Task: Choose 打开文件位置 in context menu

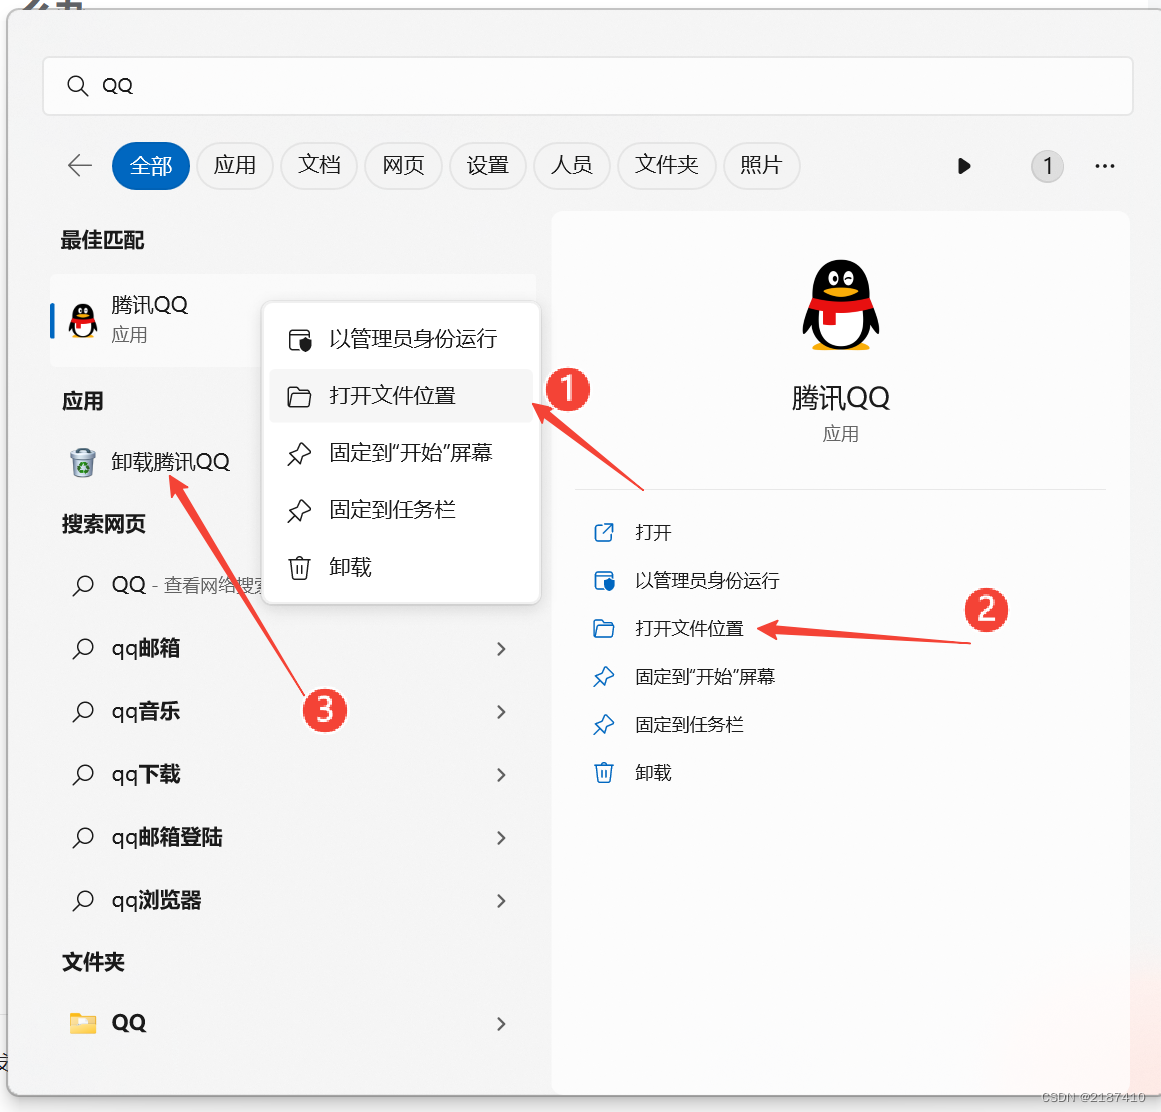Action: 401,396
